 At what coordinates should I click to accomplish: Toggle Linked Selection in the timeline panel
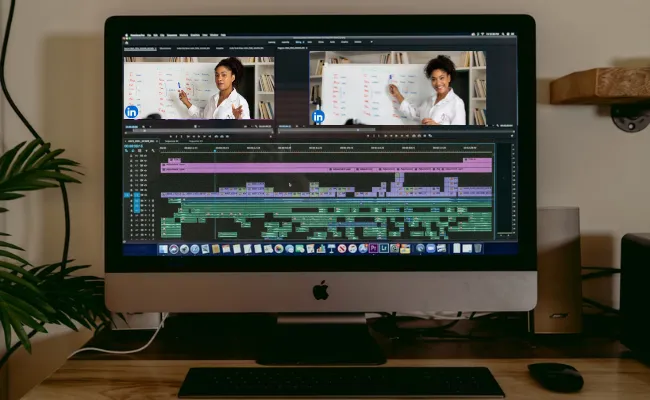tap(140, 150)
